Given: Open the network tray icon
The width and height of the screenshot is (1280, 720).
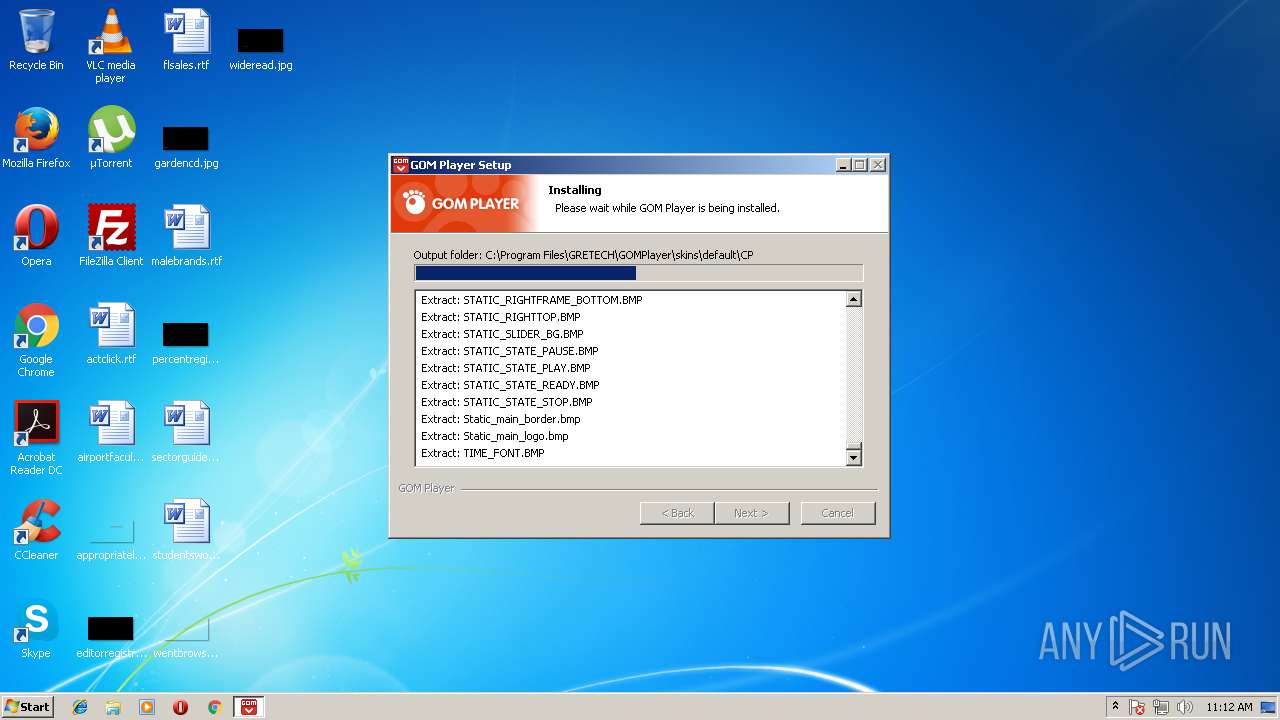Looking at the screenshot, I should coord(1161,707).
